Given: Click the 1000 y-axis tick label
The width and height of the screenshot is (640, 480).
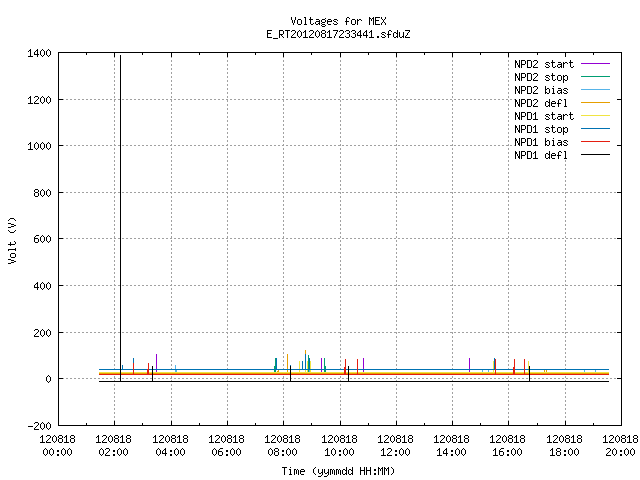Looking at the screenshot, I should [39, 146].
